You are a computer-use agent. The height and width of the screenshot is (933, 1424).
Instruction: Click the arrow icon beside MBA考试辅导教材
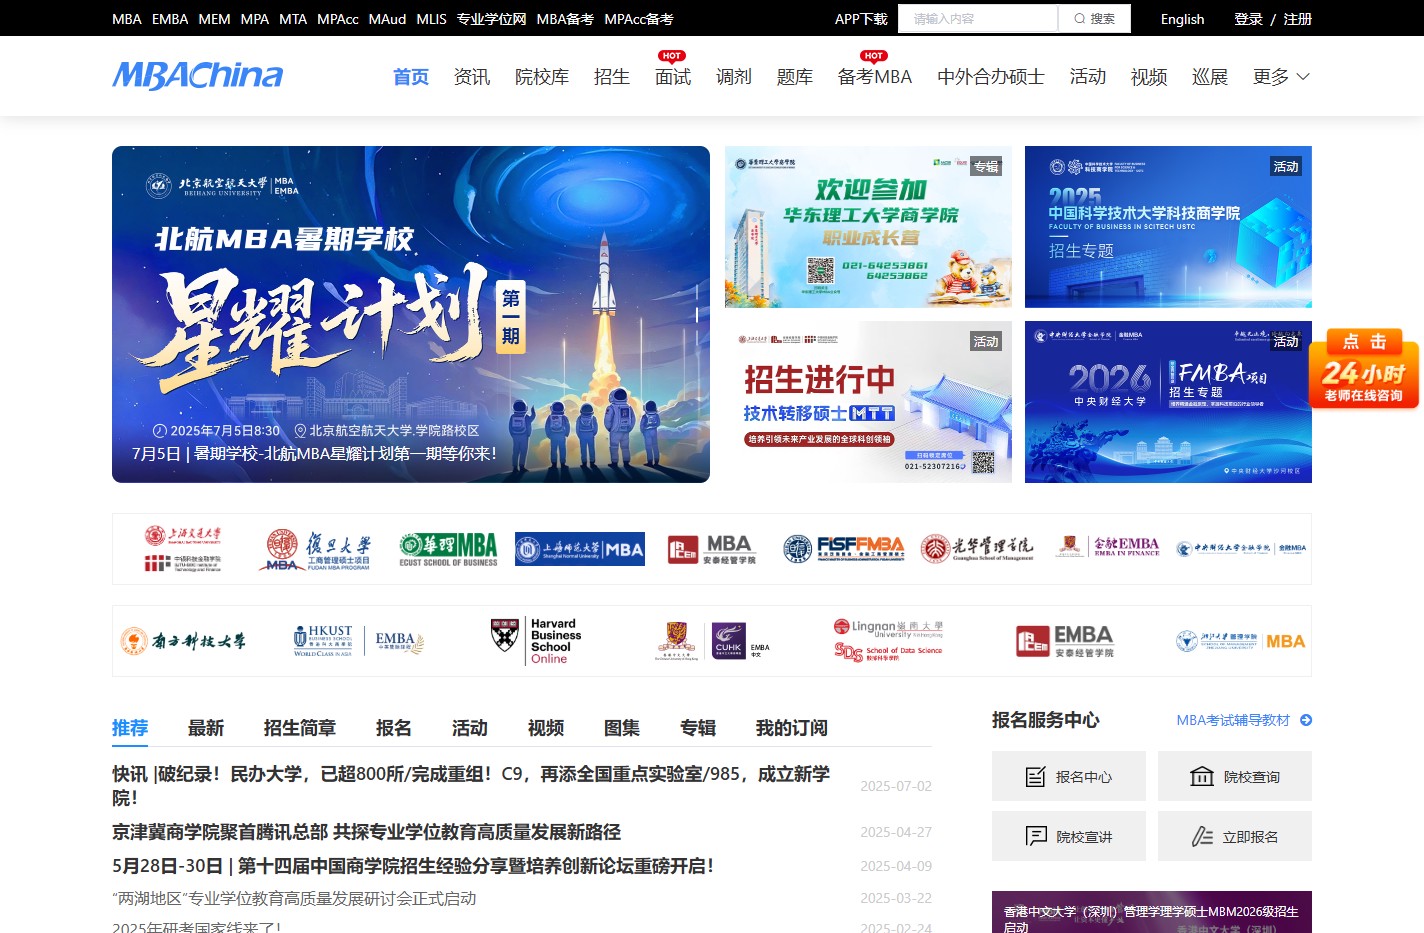pyautogui.click(x=1306, y=720)
